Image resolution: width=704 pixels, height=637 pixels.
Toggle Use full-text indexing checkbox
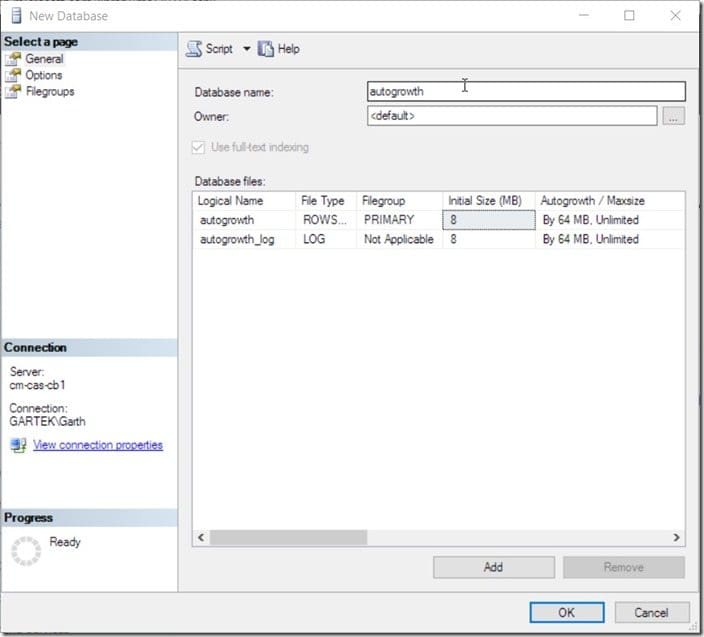click(x=198, y=147)
